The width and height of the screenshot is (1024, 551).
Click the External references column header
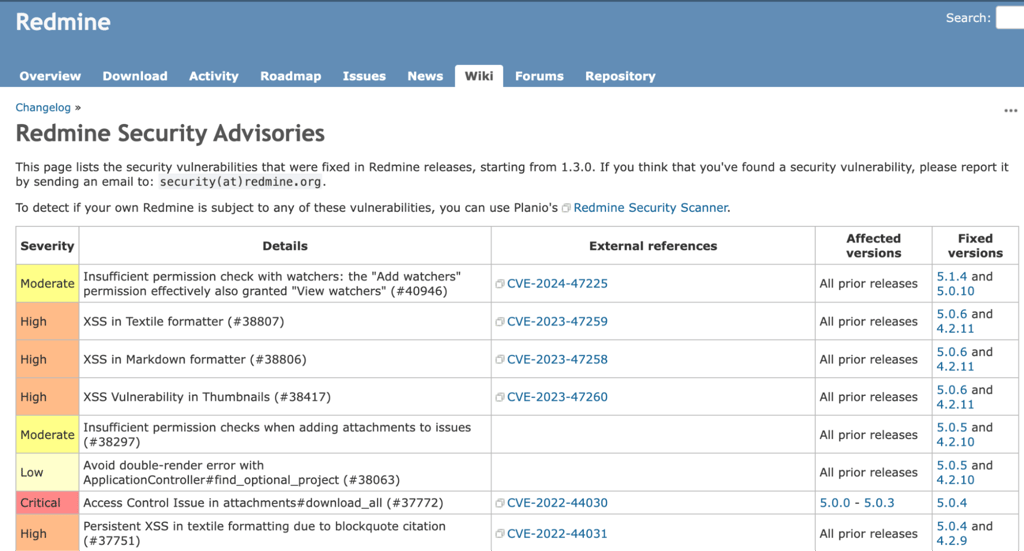[652, 246]
